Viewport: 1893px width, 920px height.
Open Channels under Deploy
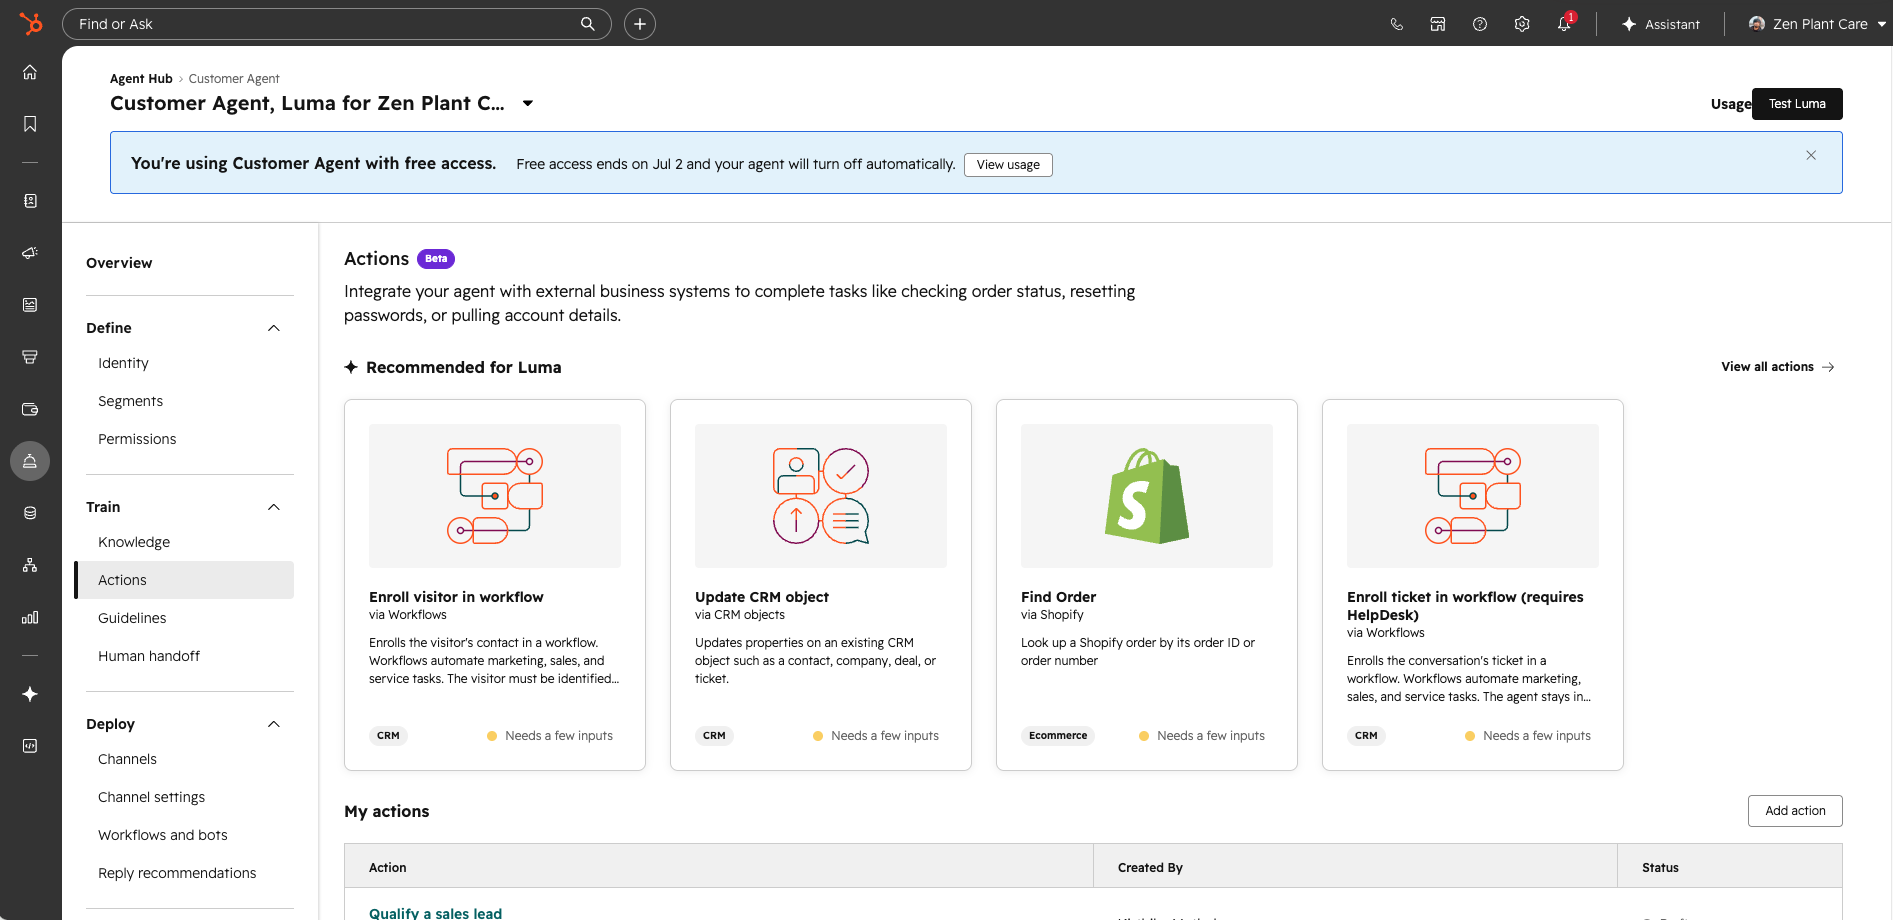pos(127,759)
